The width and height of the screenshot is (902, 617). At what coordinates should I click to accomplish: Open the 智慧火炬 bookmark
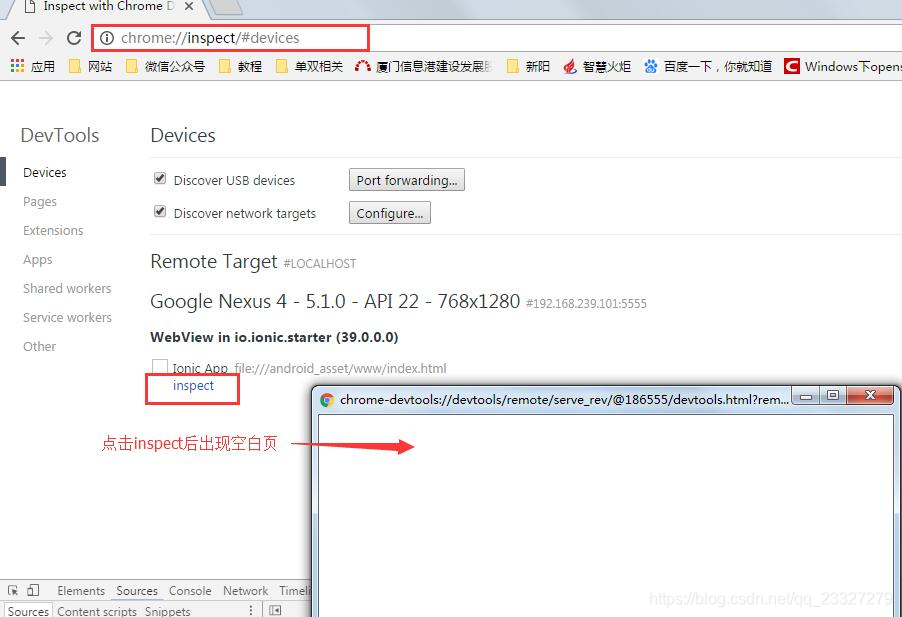tap(597, 66)
